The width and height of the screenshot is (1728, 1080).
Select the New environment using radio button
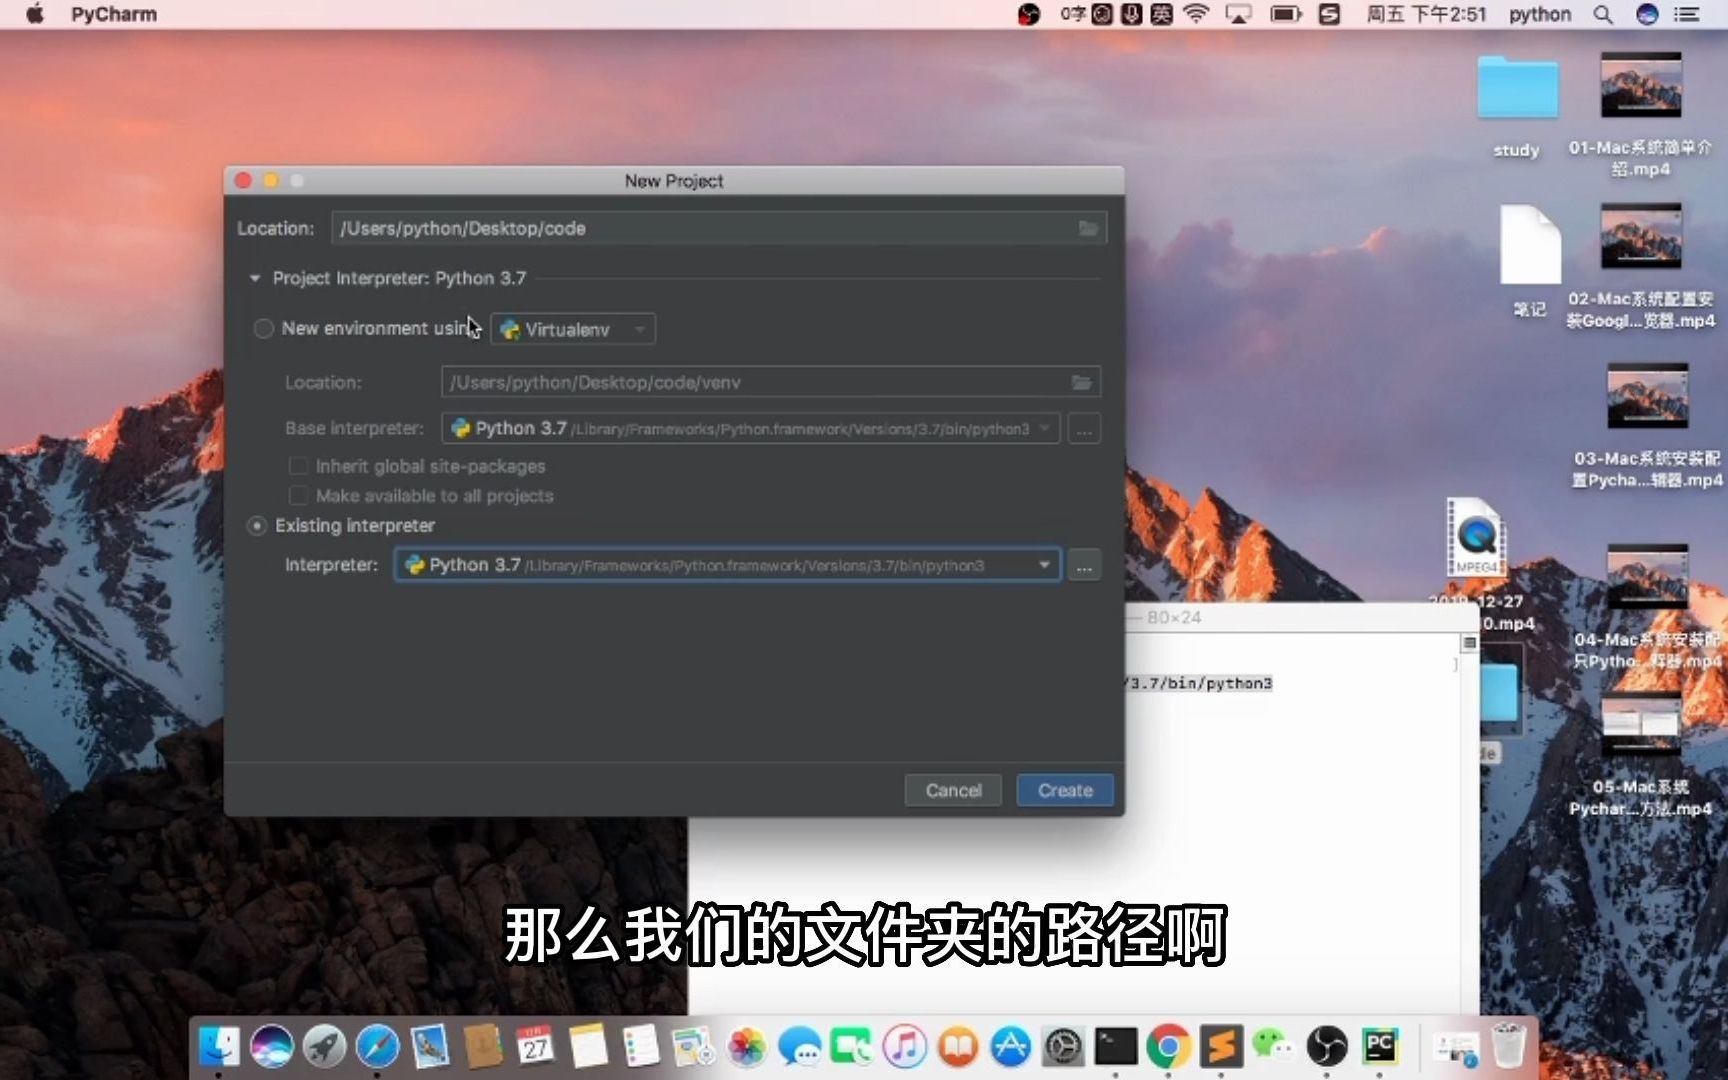point(263,328)
